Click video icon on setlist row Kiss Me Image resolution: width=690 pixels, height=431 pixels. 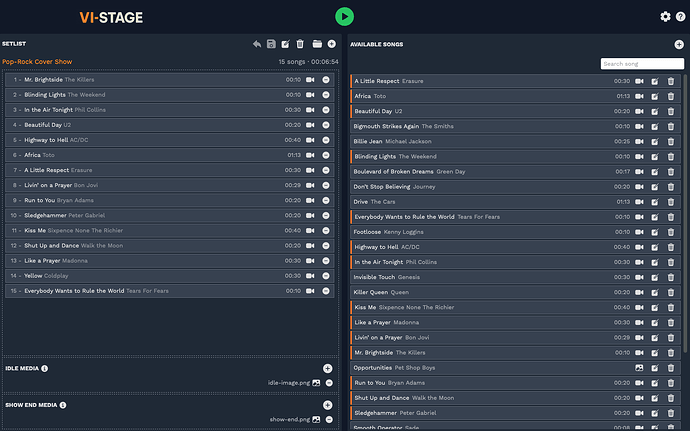[310, 230]
